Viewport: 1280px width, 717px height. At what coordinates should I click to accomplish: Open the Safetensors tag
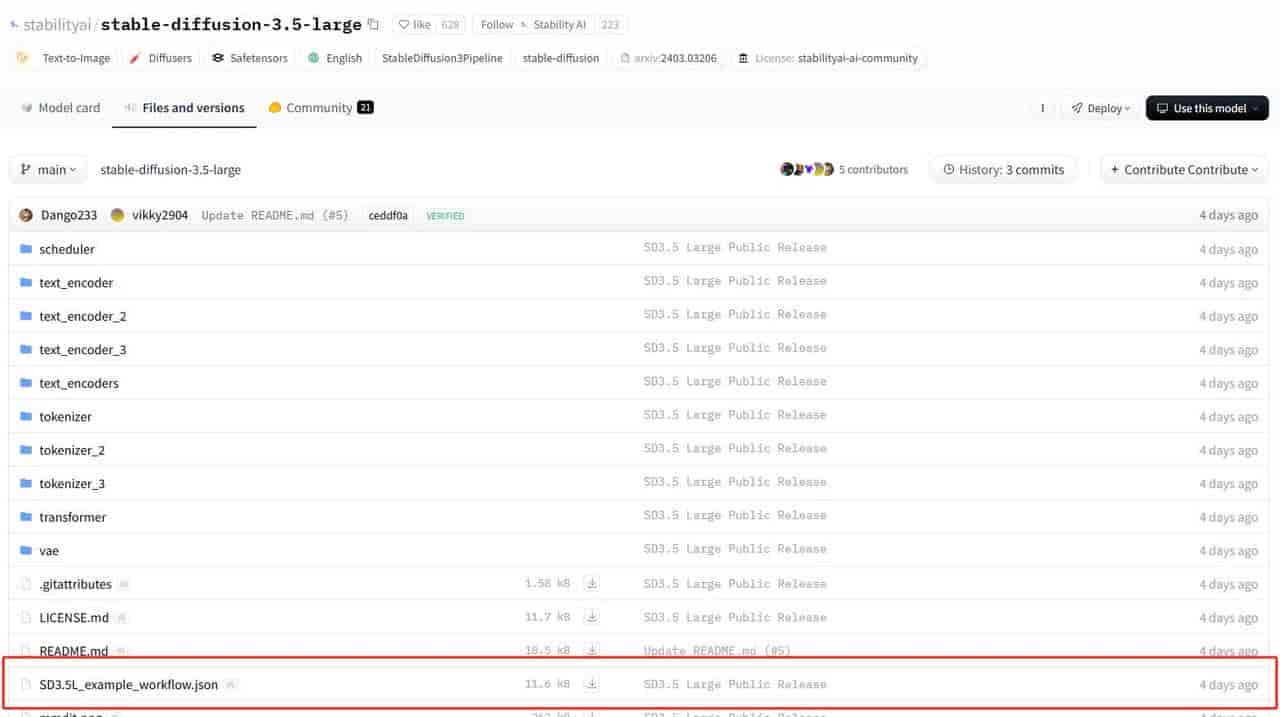[x=248, y=58]
